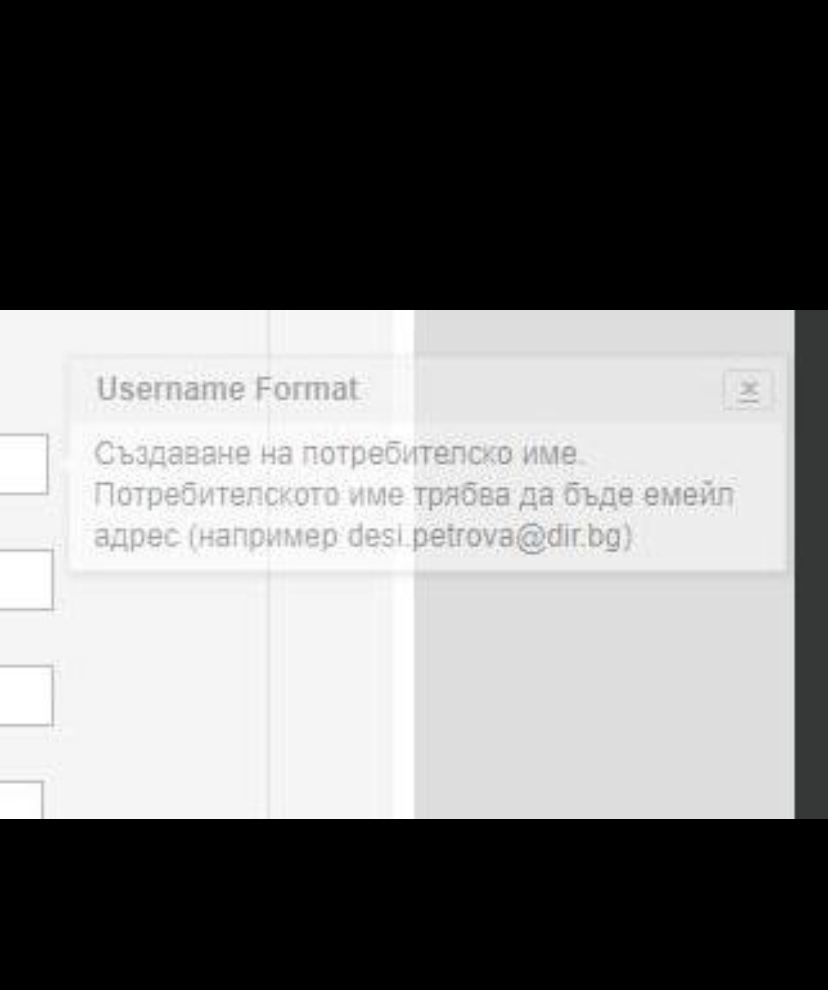Screen dimensions: 828x990
Task: Click the gray side panel below the tooltip
Action: (604, 695)
